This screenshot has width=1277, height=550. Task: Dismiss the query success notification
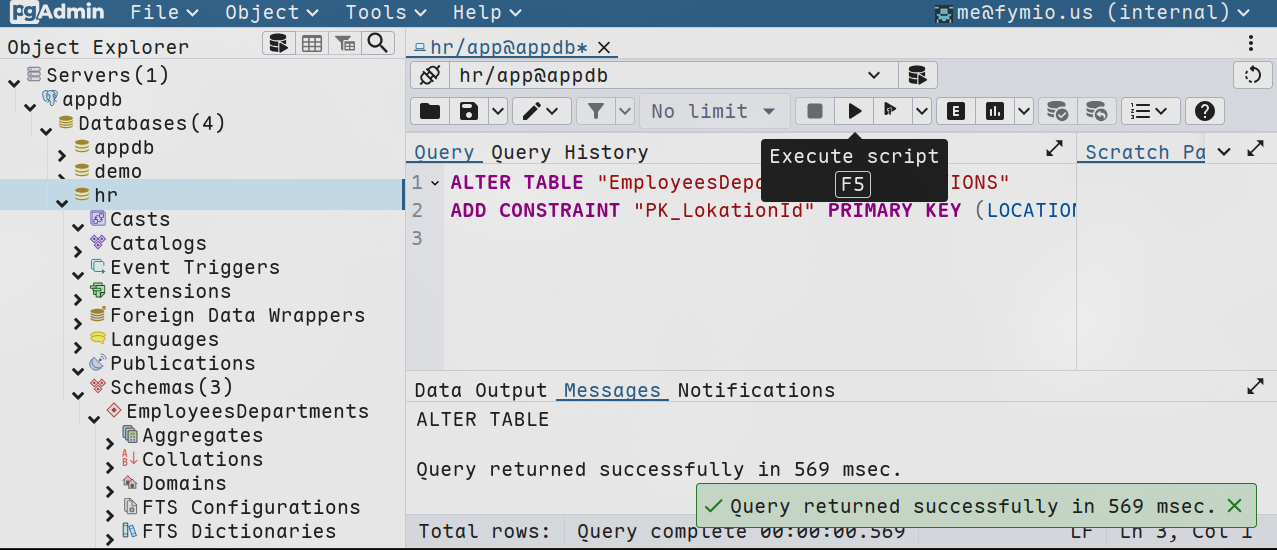pos(1234,506)
